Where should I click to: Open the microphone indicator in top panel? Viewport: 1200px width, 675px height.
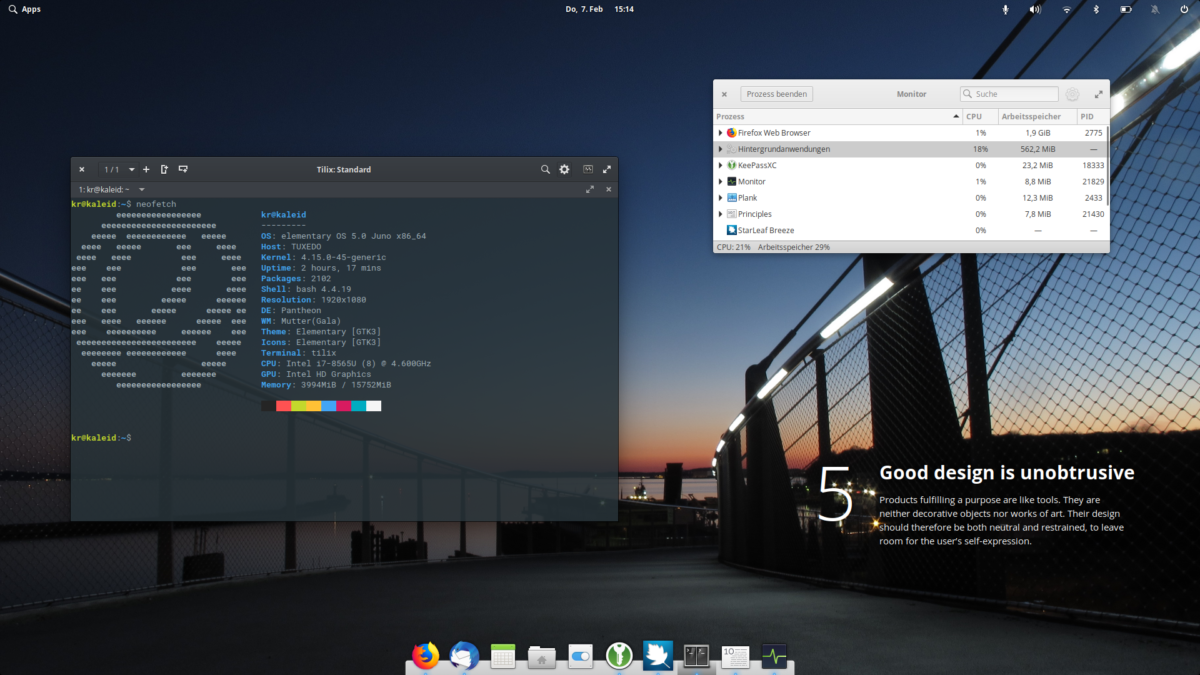[x=1006, y=9]
